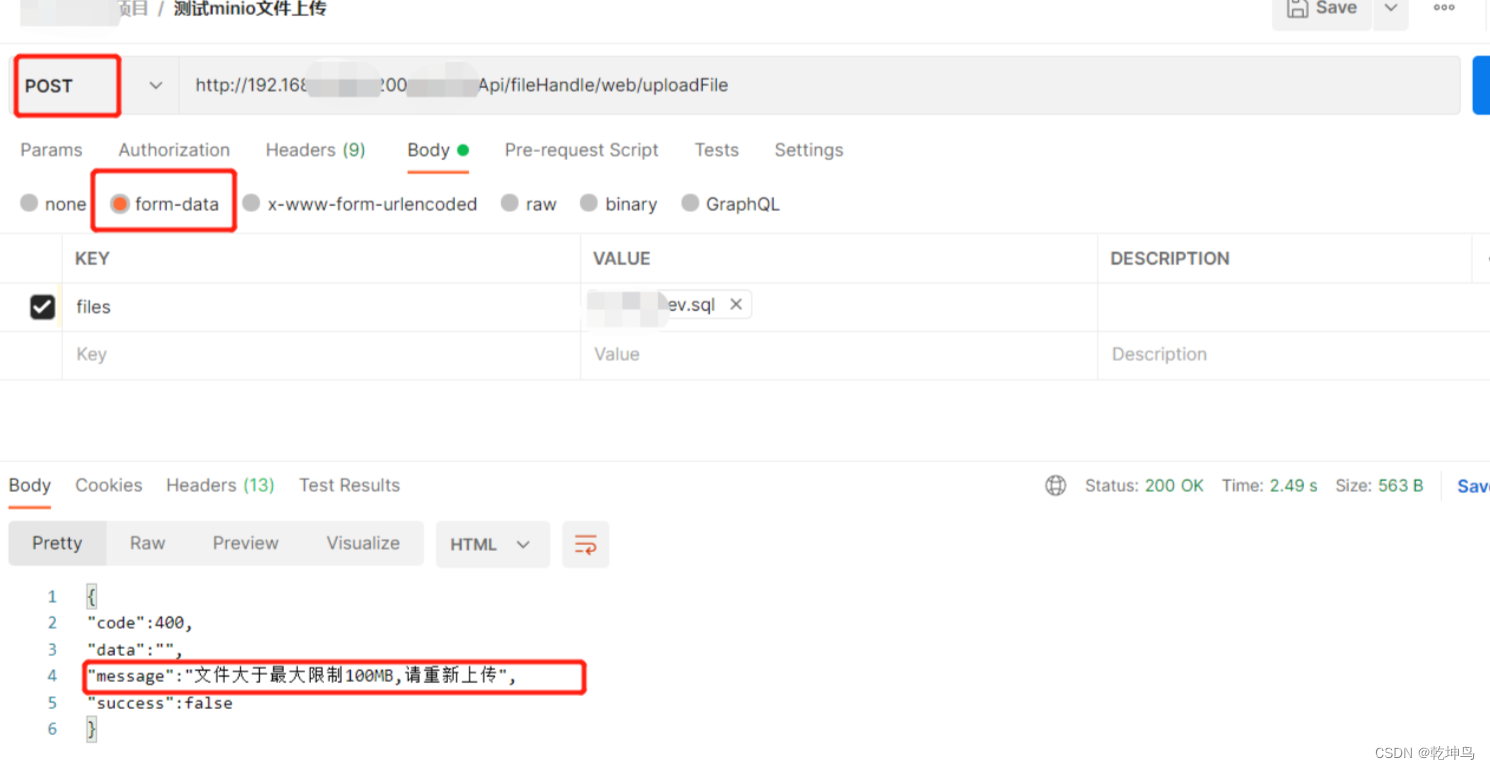This screenshot has width=1490, height=770.
Task: Open the Test Results tab
Action: click(349, 486)
